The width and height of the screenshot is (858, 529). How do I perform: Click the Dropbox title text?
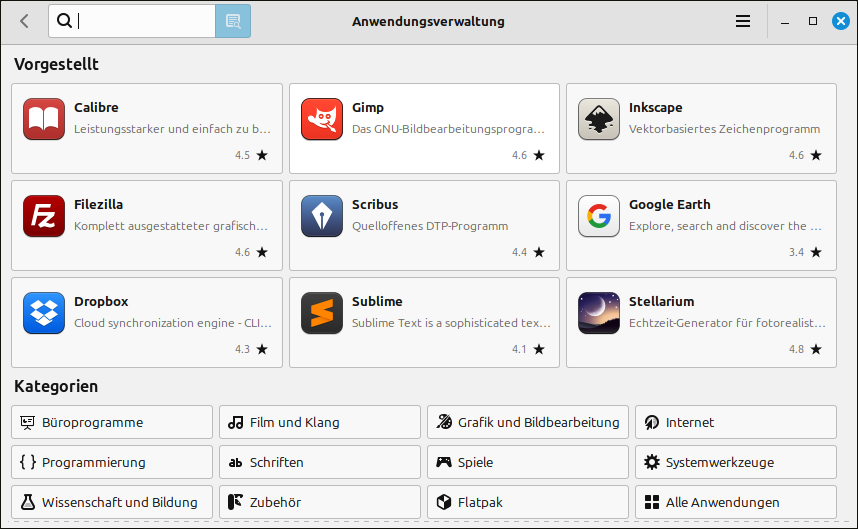tap(101, 301)
